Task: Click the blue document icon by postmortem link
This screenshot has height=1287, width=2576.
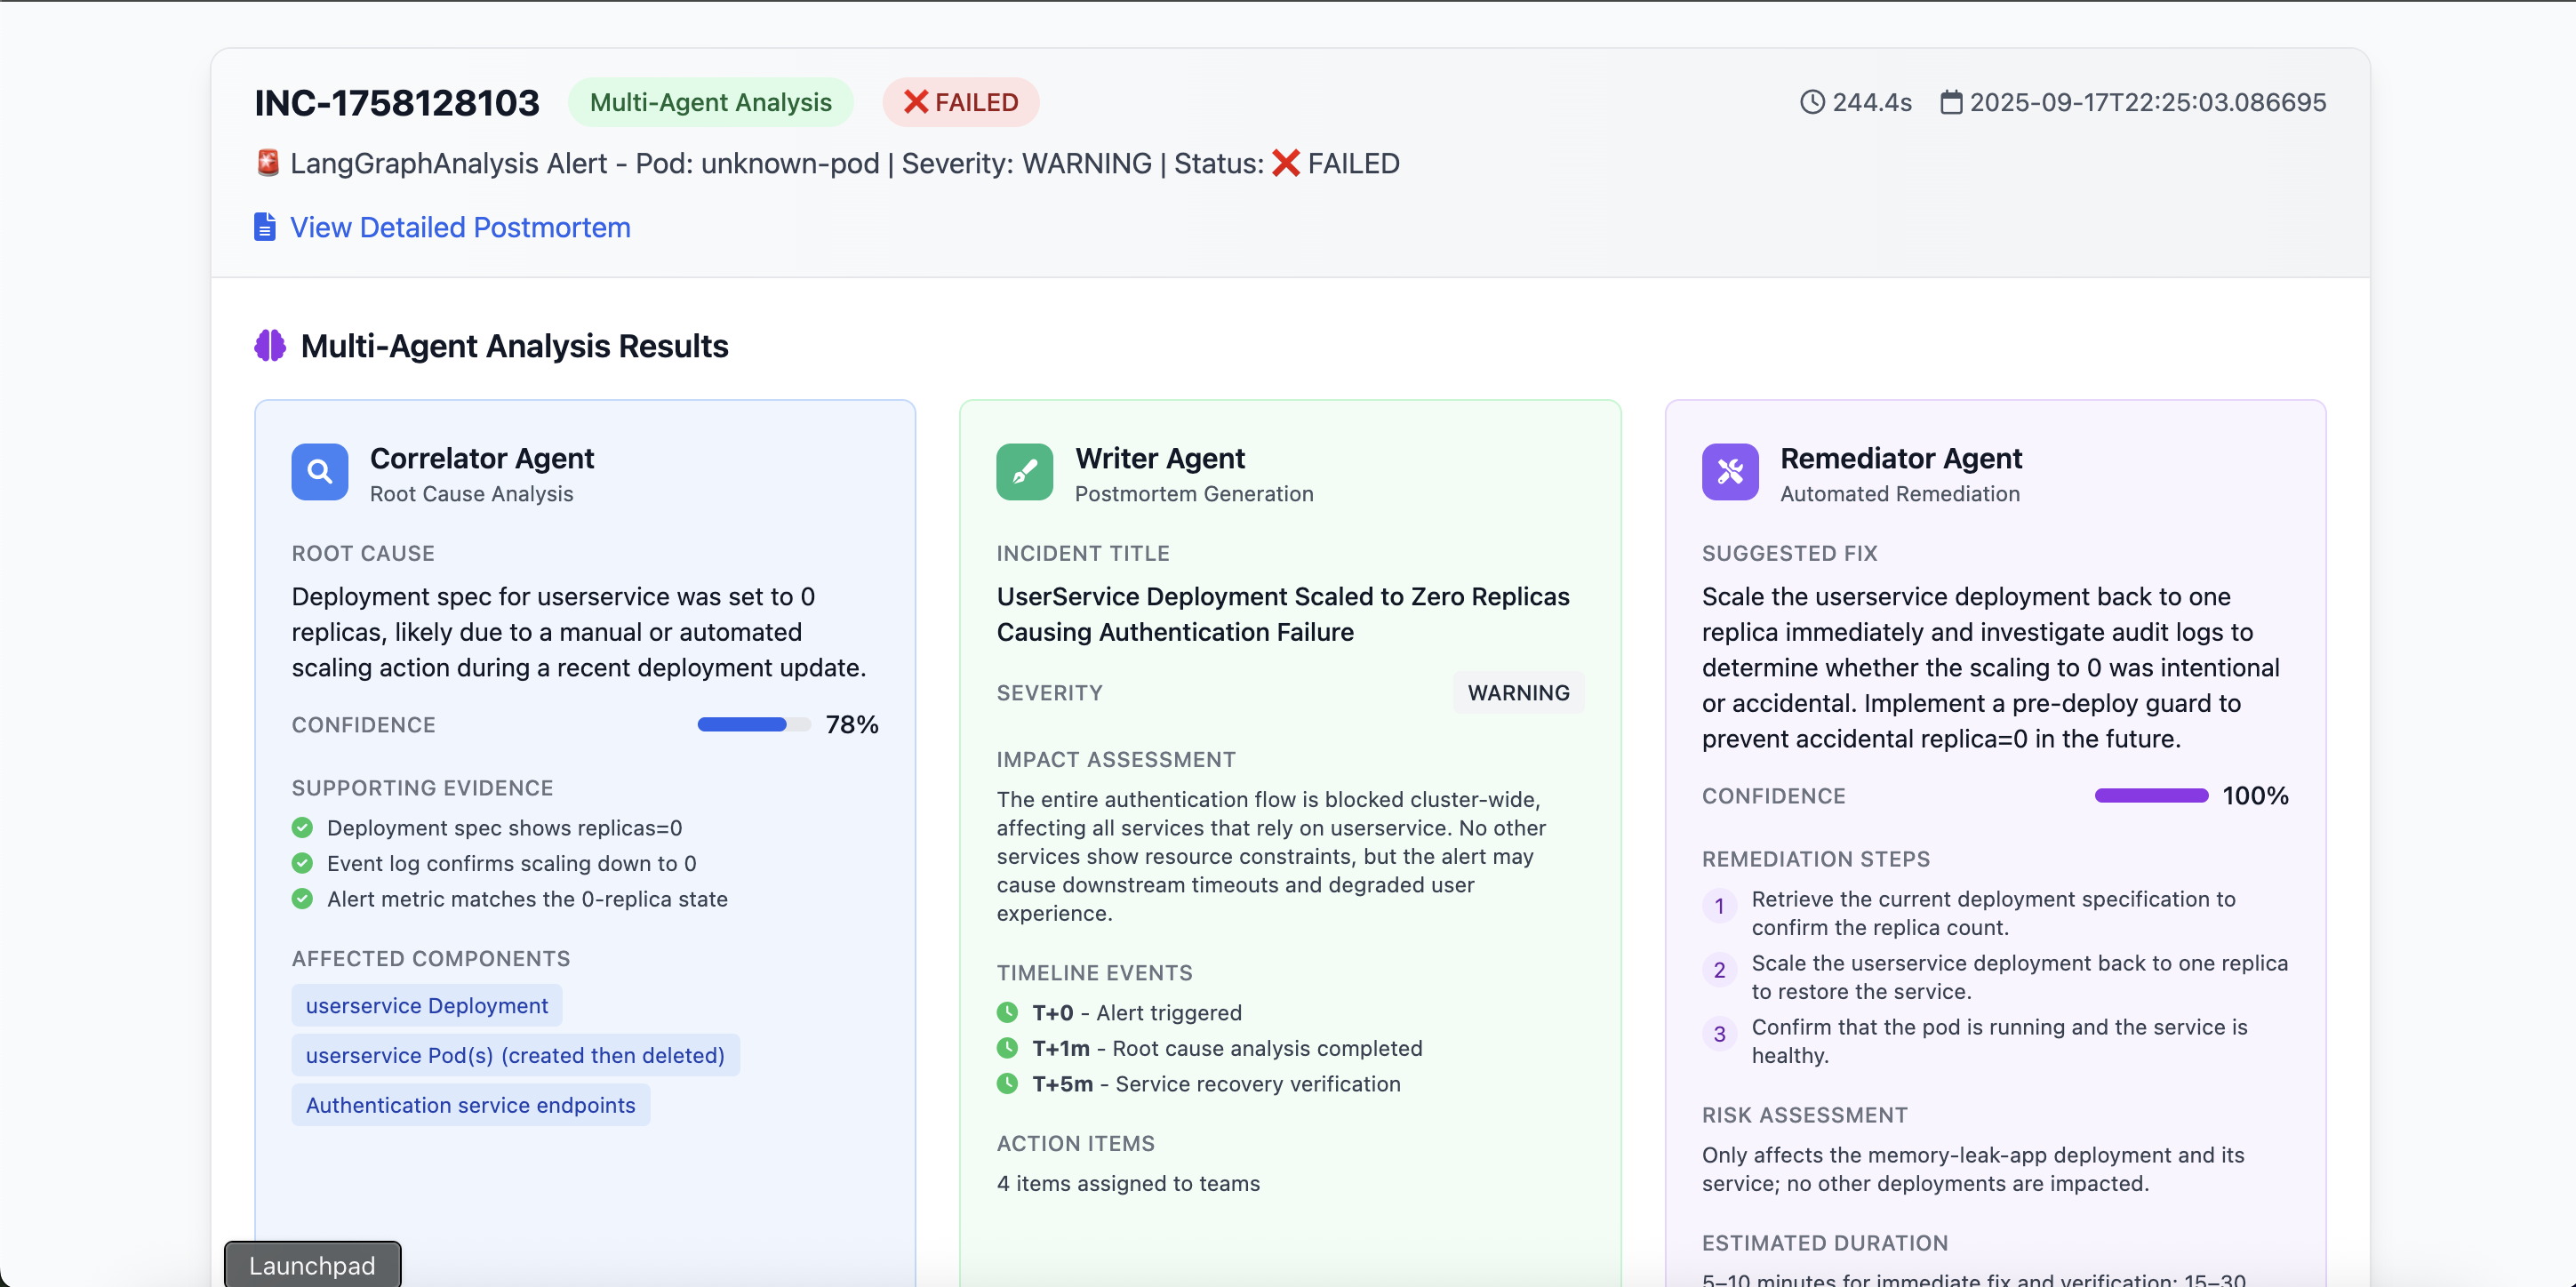Action: point(264,227)
